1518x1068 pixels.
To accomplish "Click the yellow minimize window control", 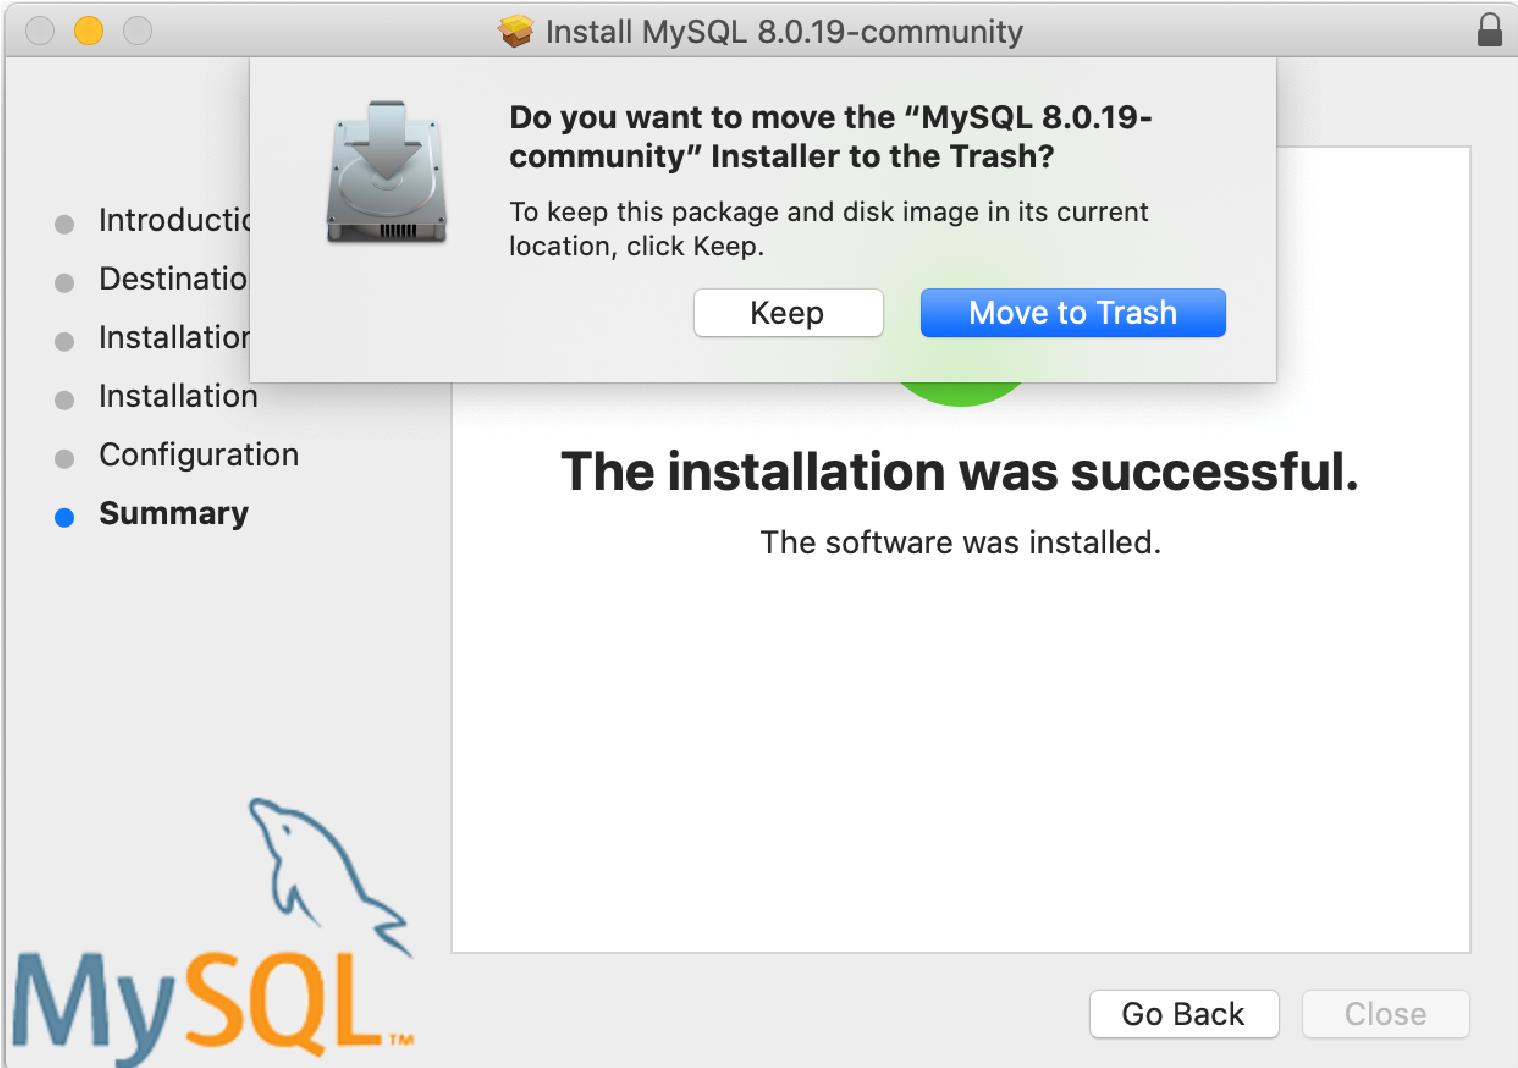I will point(88,30).
